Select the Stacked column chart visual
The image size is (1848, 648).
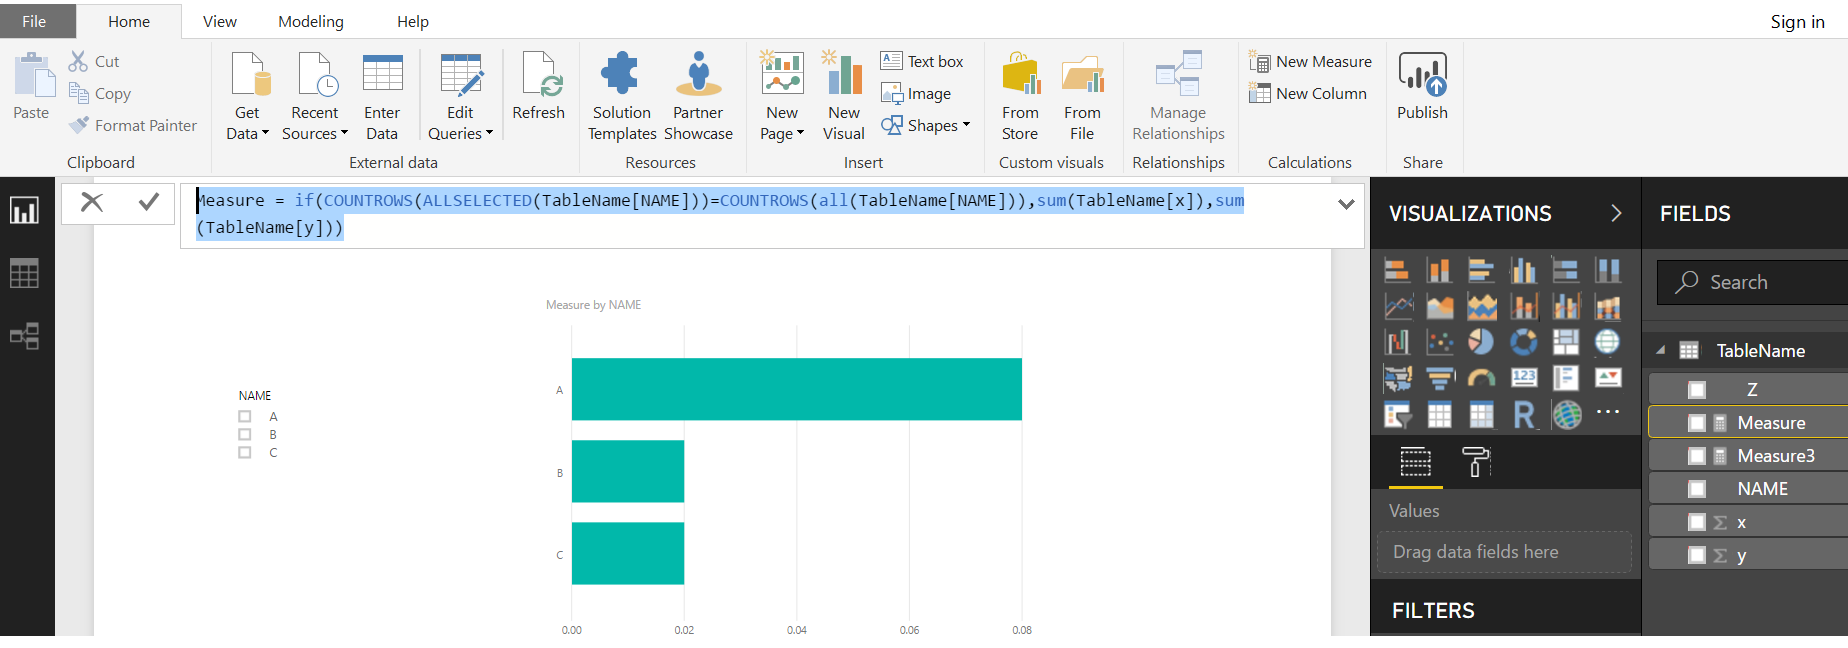[x=1439, y=270]
